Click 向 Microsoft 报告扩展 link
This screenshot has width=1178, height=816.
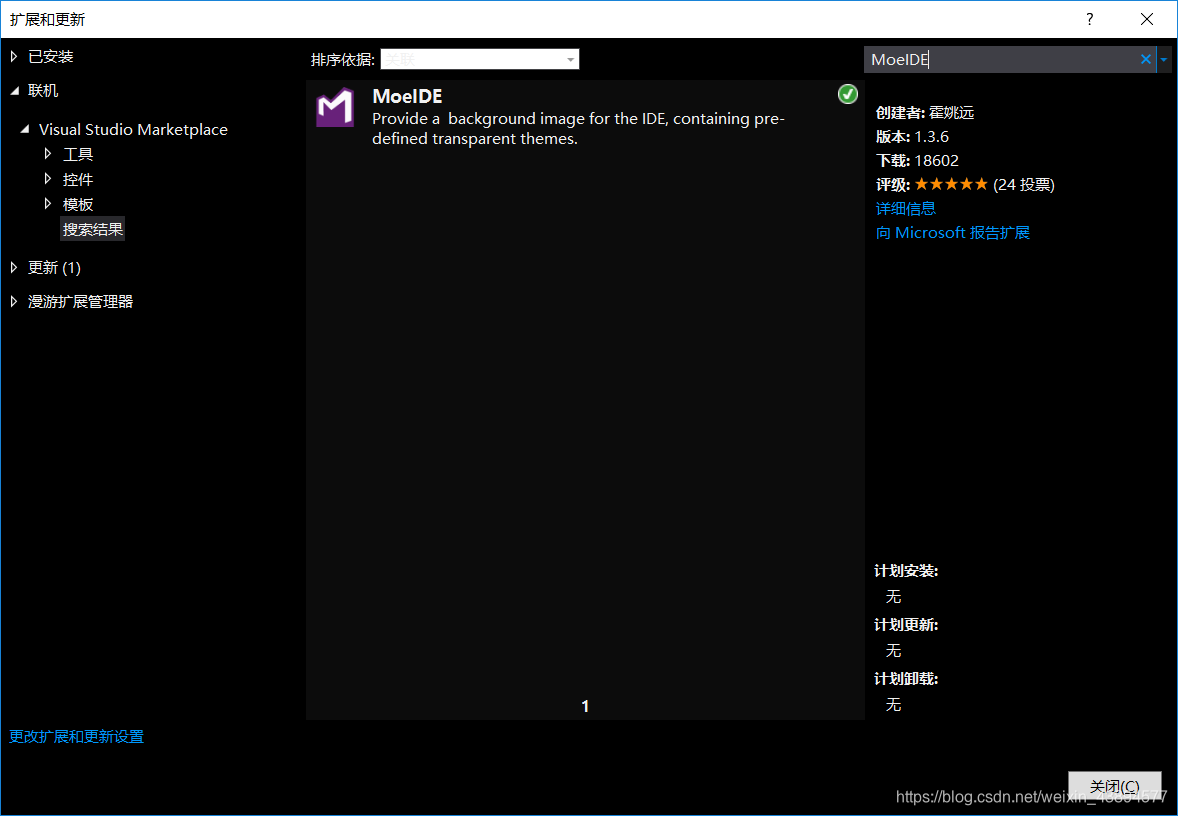[x=953, y=233]
